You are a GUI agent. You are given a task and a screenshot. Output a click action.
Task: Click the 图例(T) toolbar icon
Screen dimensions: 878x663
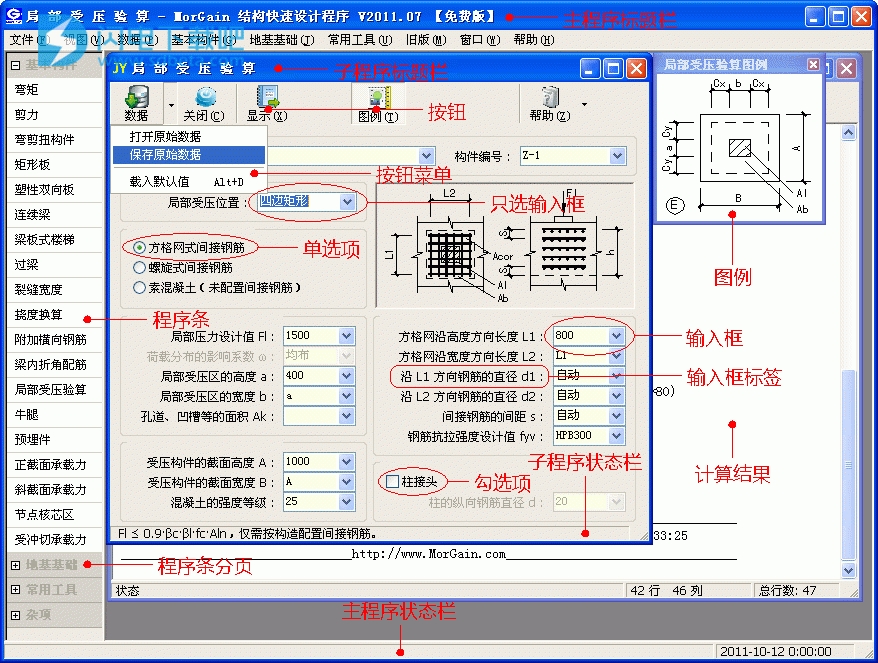(378, 104)
